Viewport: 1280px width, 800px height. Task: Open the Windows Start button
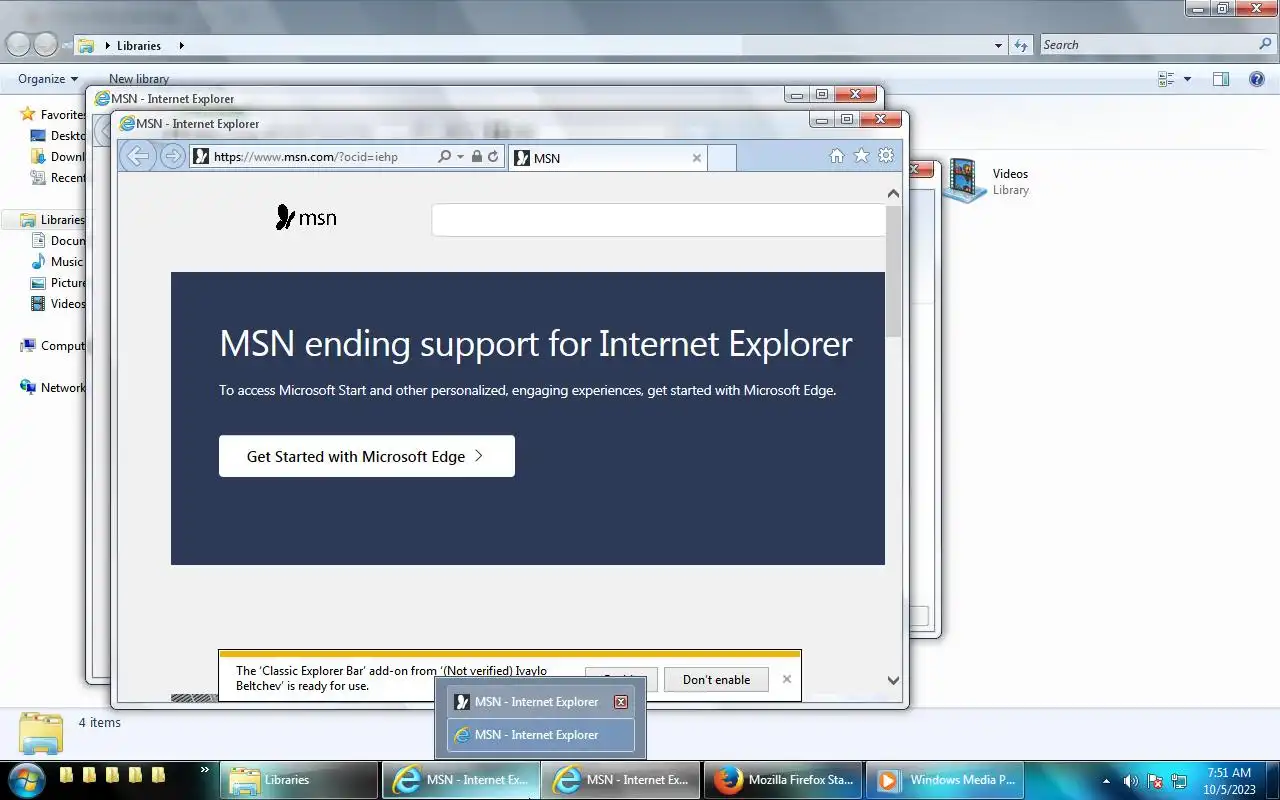click(x=26, y=779)
